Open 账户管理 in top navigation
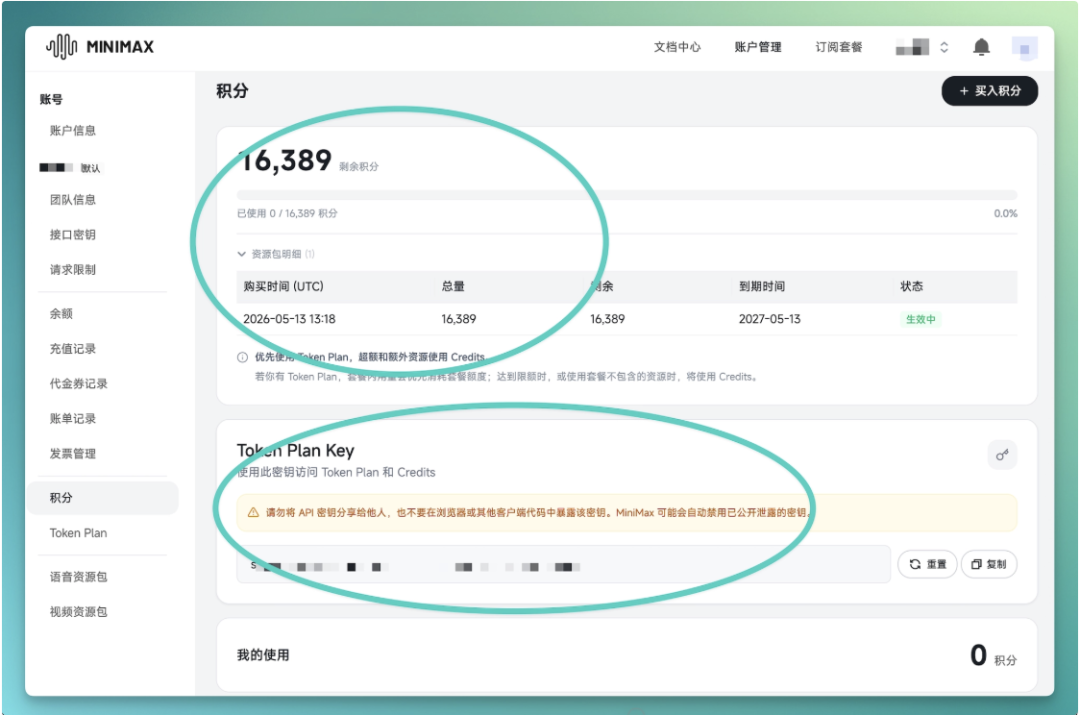 (x=758, y=47)
